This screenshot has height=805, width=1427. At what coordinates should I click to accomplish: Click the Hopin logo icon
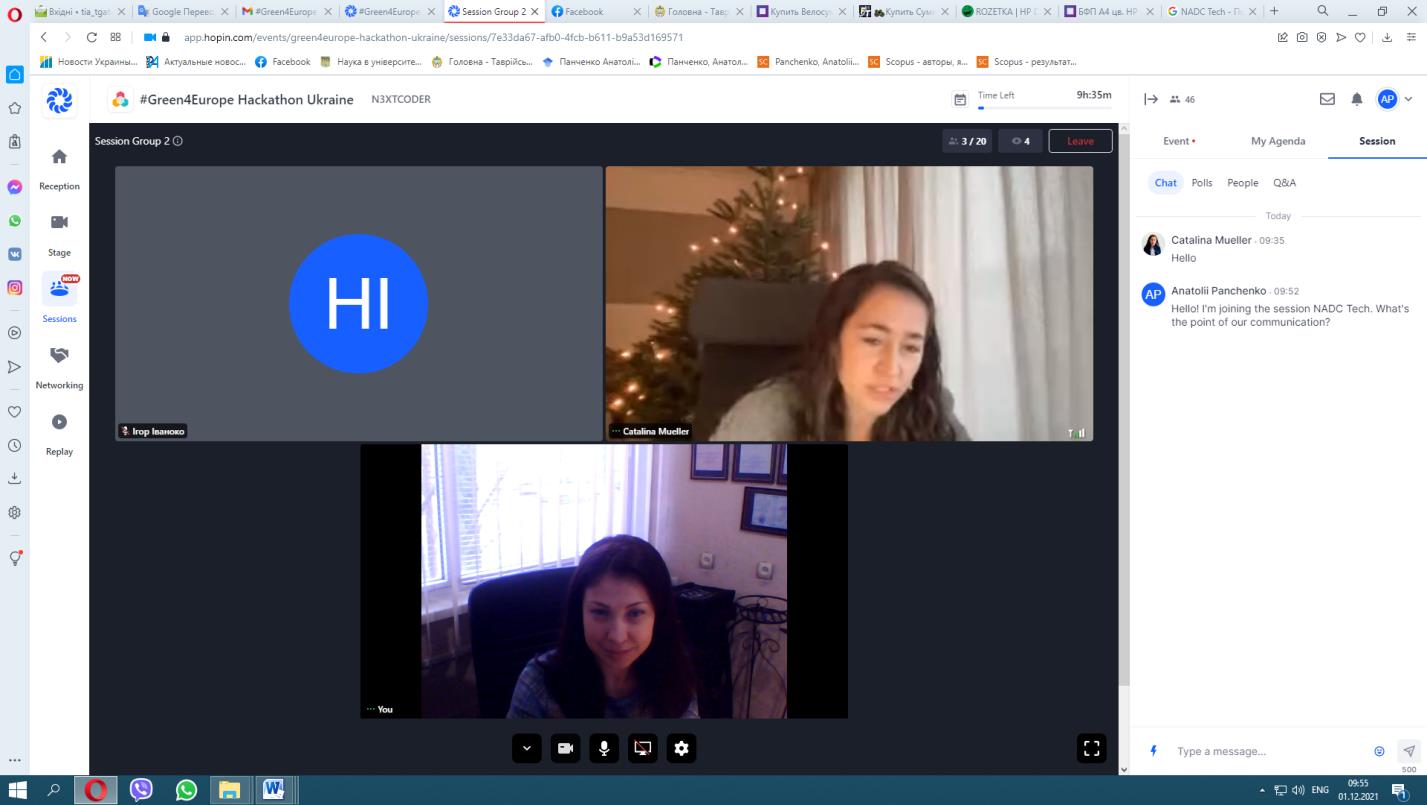[59, 99]
